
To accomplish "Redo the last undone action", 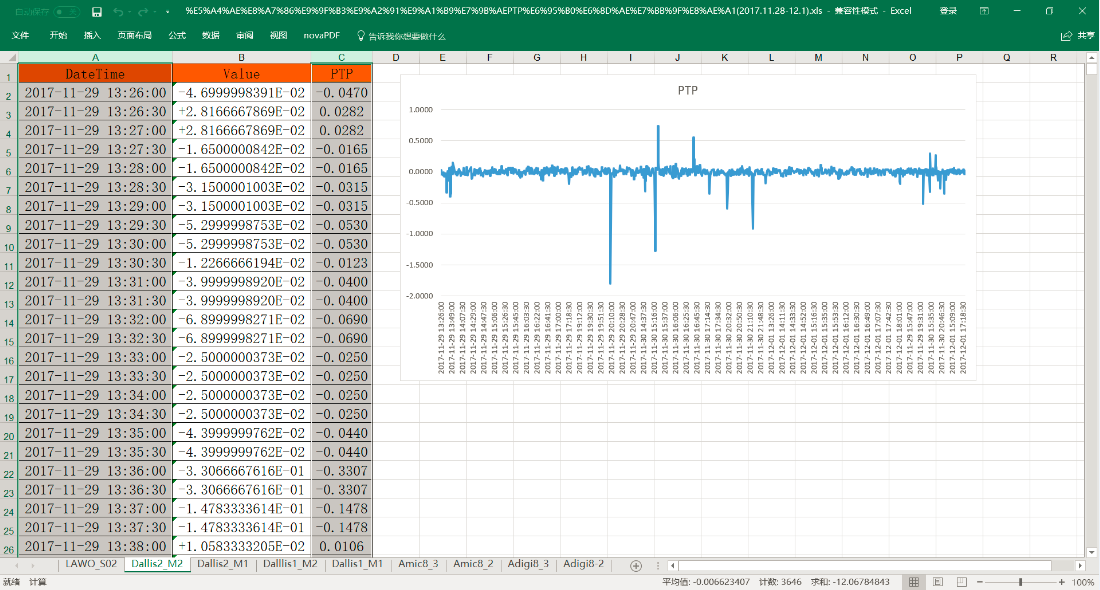I will [x=143, y=11].
